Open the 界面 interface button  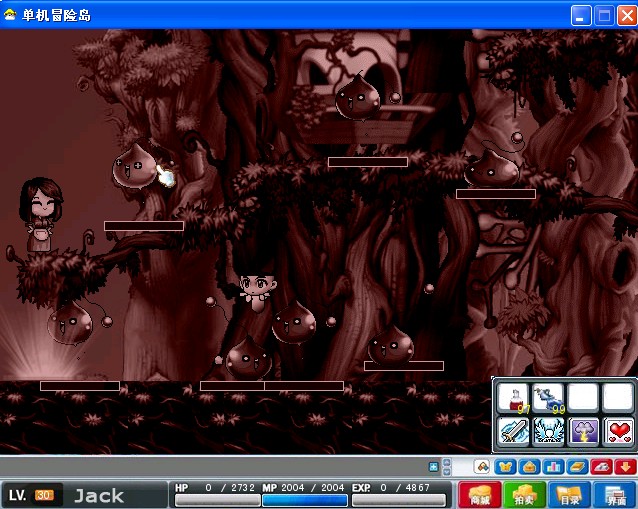coord(615,495)
